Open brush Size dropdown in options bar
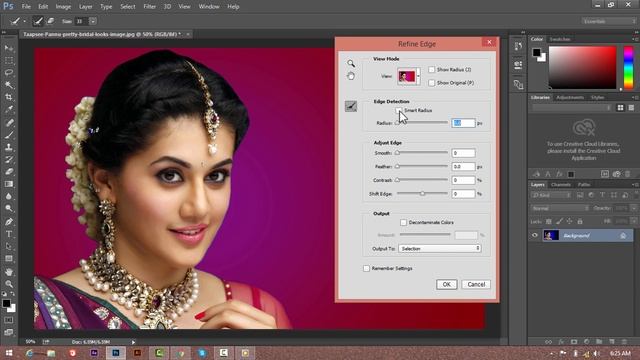Image resolution: width=640 pixels, height=360 pixels. (93, 21)
